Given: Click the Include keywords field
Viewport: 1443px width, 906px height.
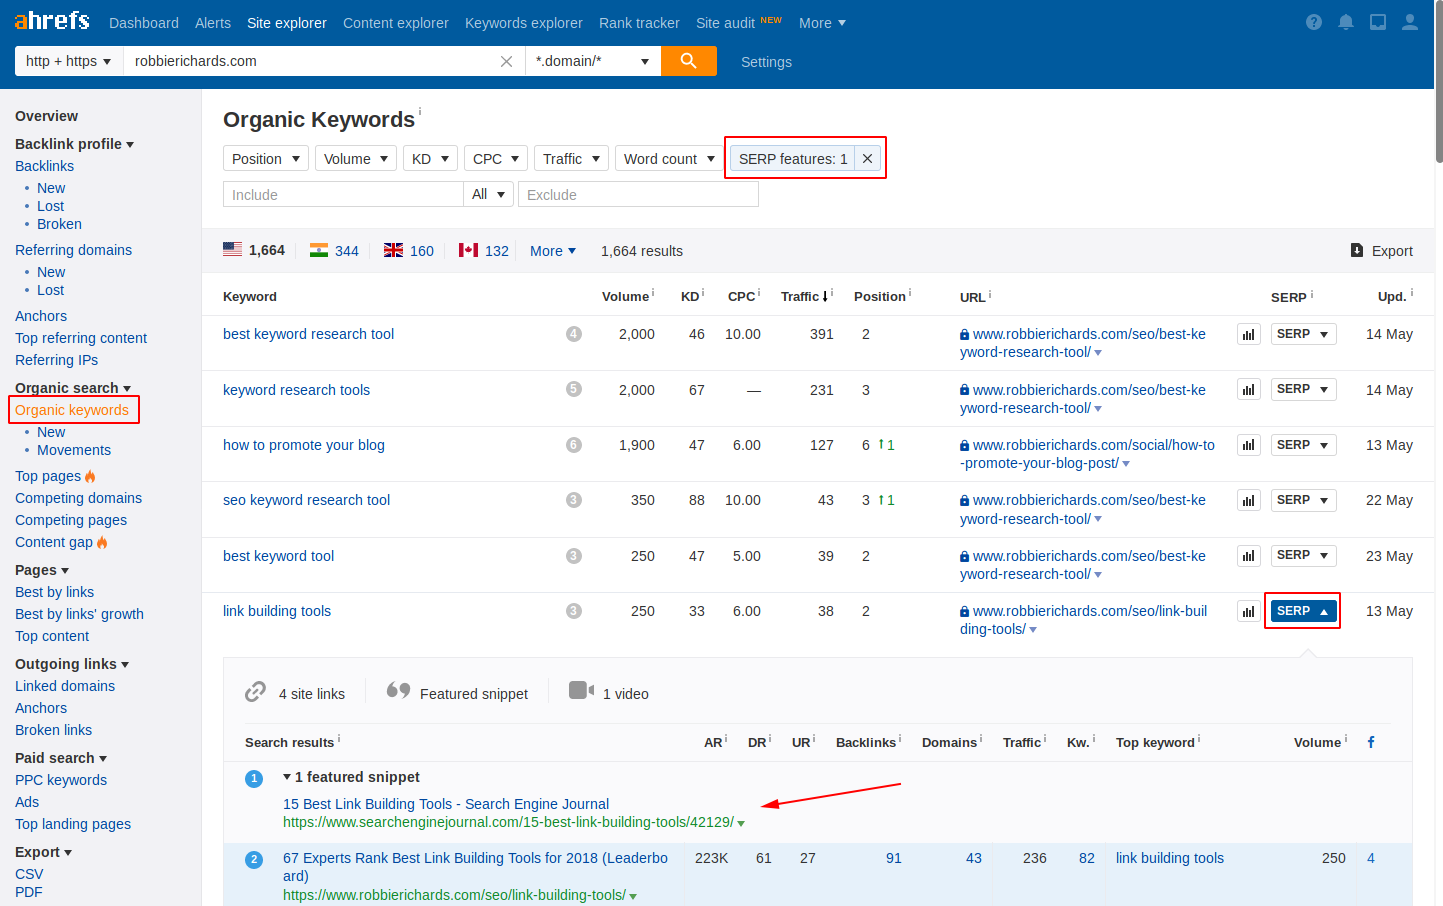Looking at the screenshot, I should (343, 194).
